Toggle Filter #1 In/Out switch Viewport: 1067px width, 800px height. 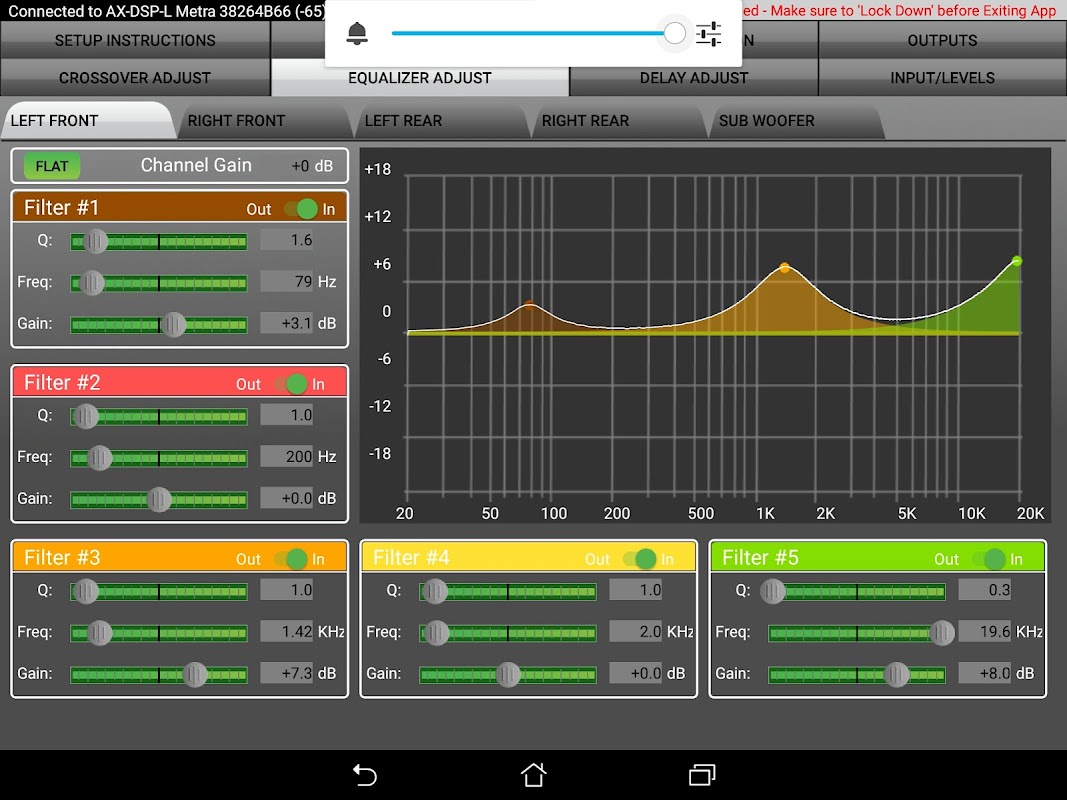(x=301, y=209)
